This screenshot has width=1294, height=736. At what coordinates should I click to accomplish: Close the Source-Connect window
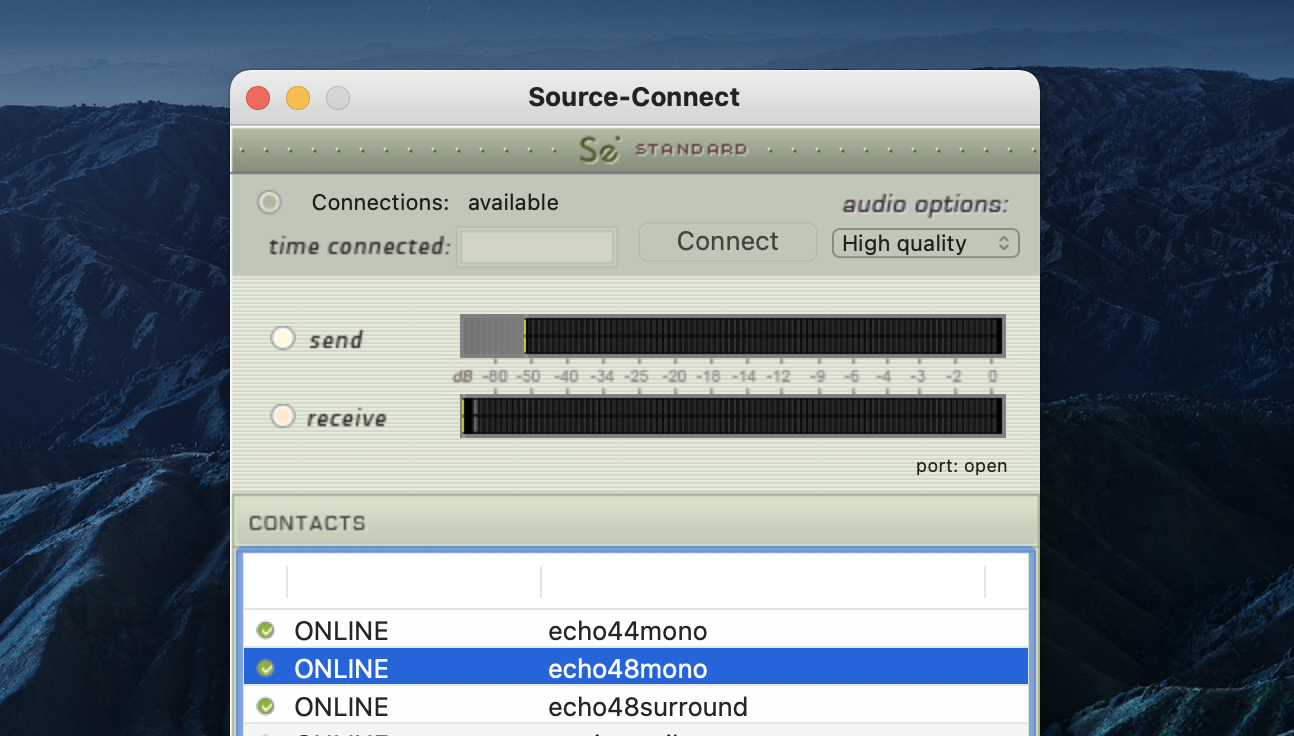click(258, 98)
